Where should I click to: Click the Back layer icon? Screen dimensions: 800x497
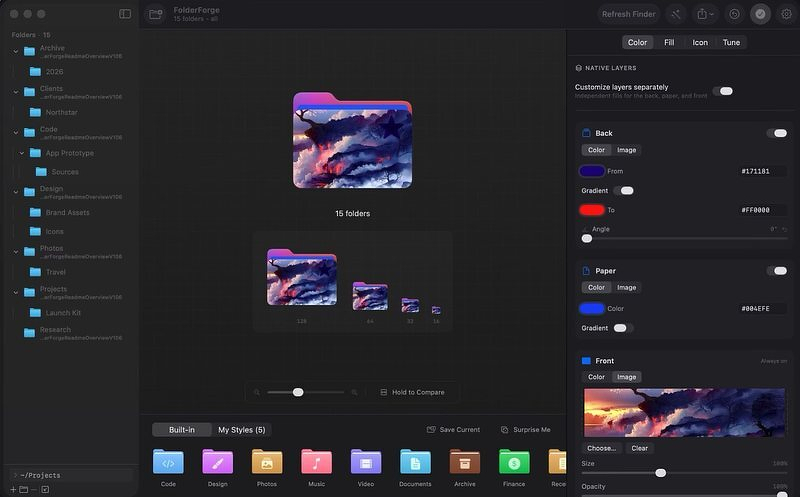[586, 133]
